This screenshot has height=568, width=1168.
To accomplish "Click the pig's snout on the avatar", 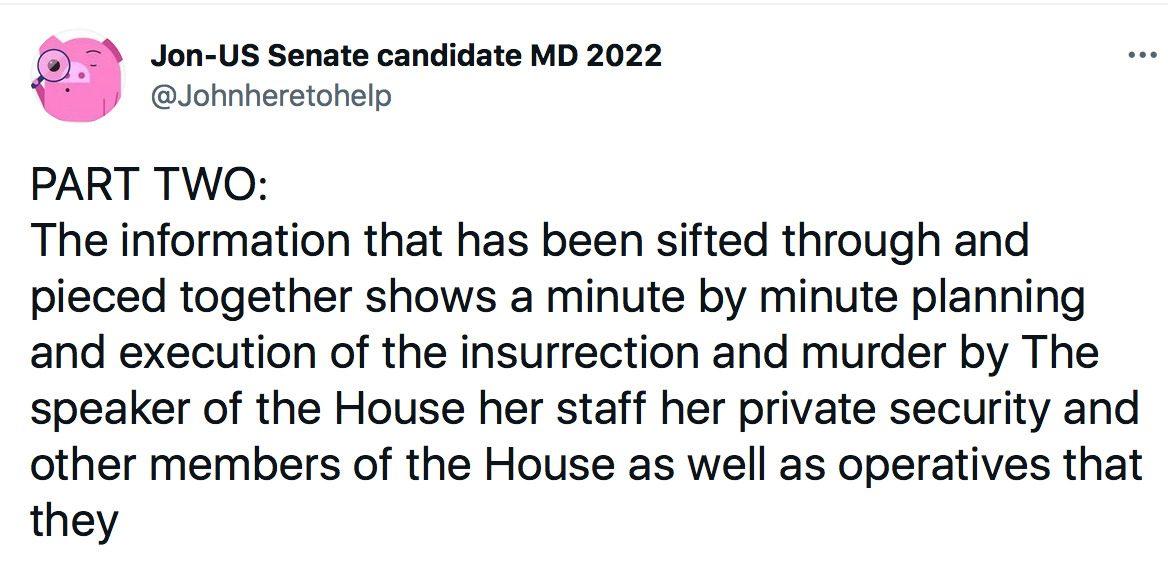I will 80,74.
